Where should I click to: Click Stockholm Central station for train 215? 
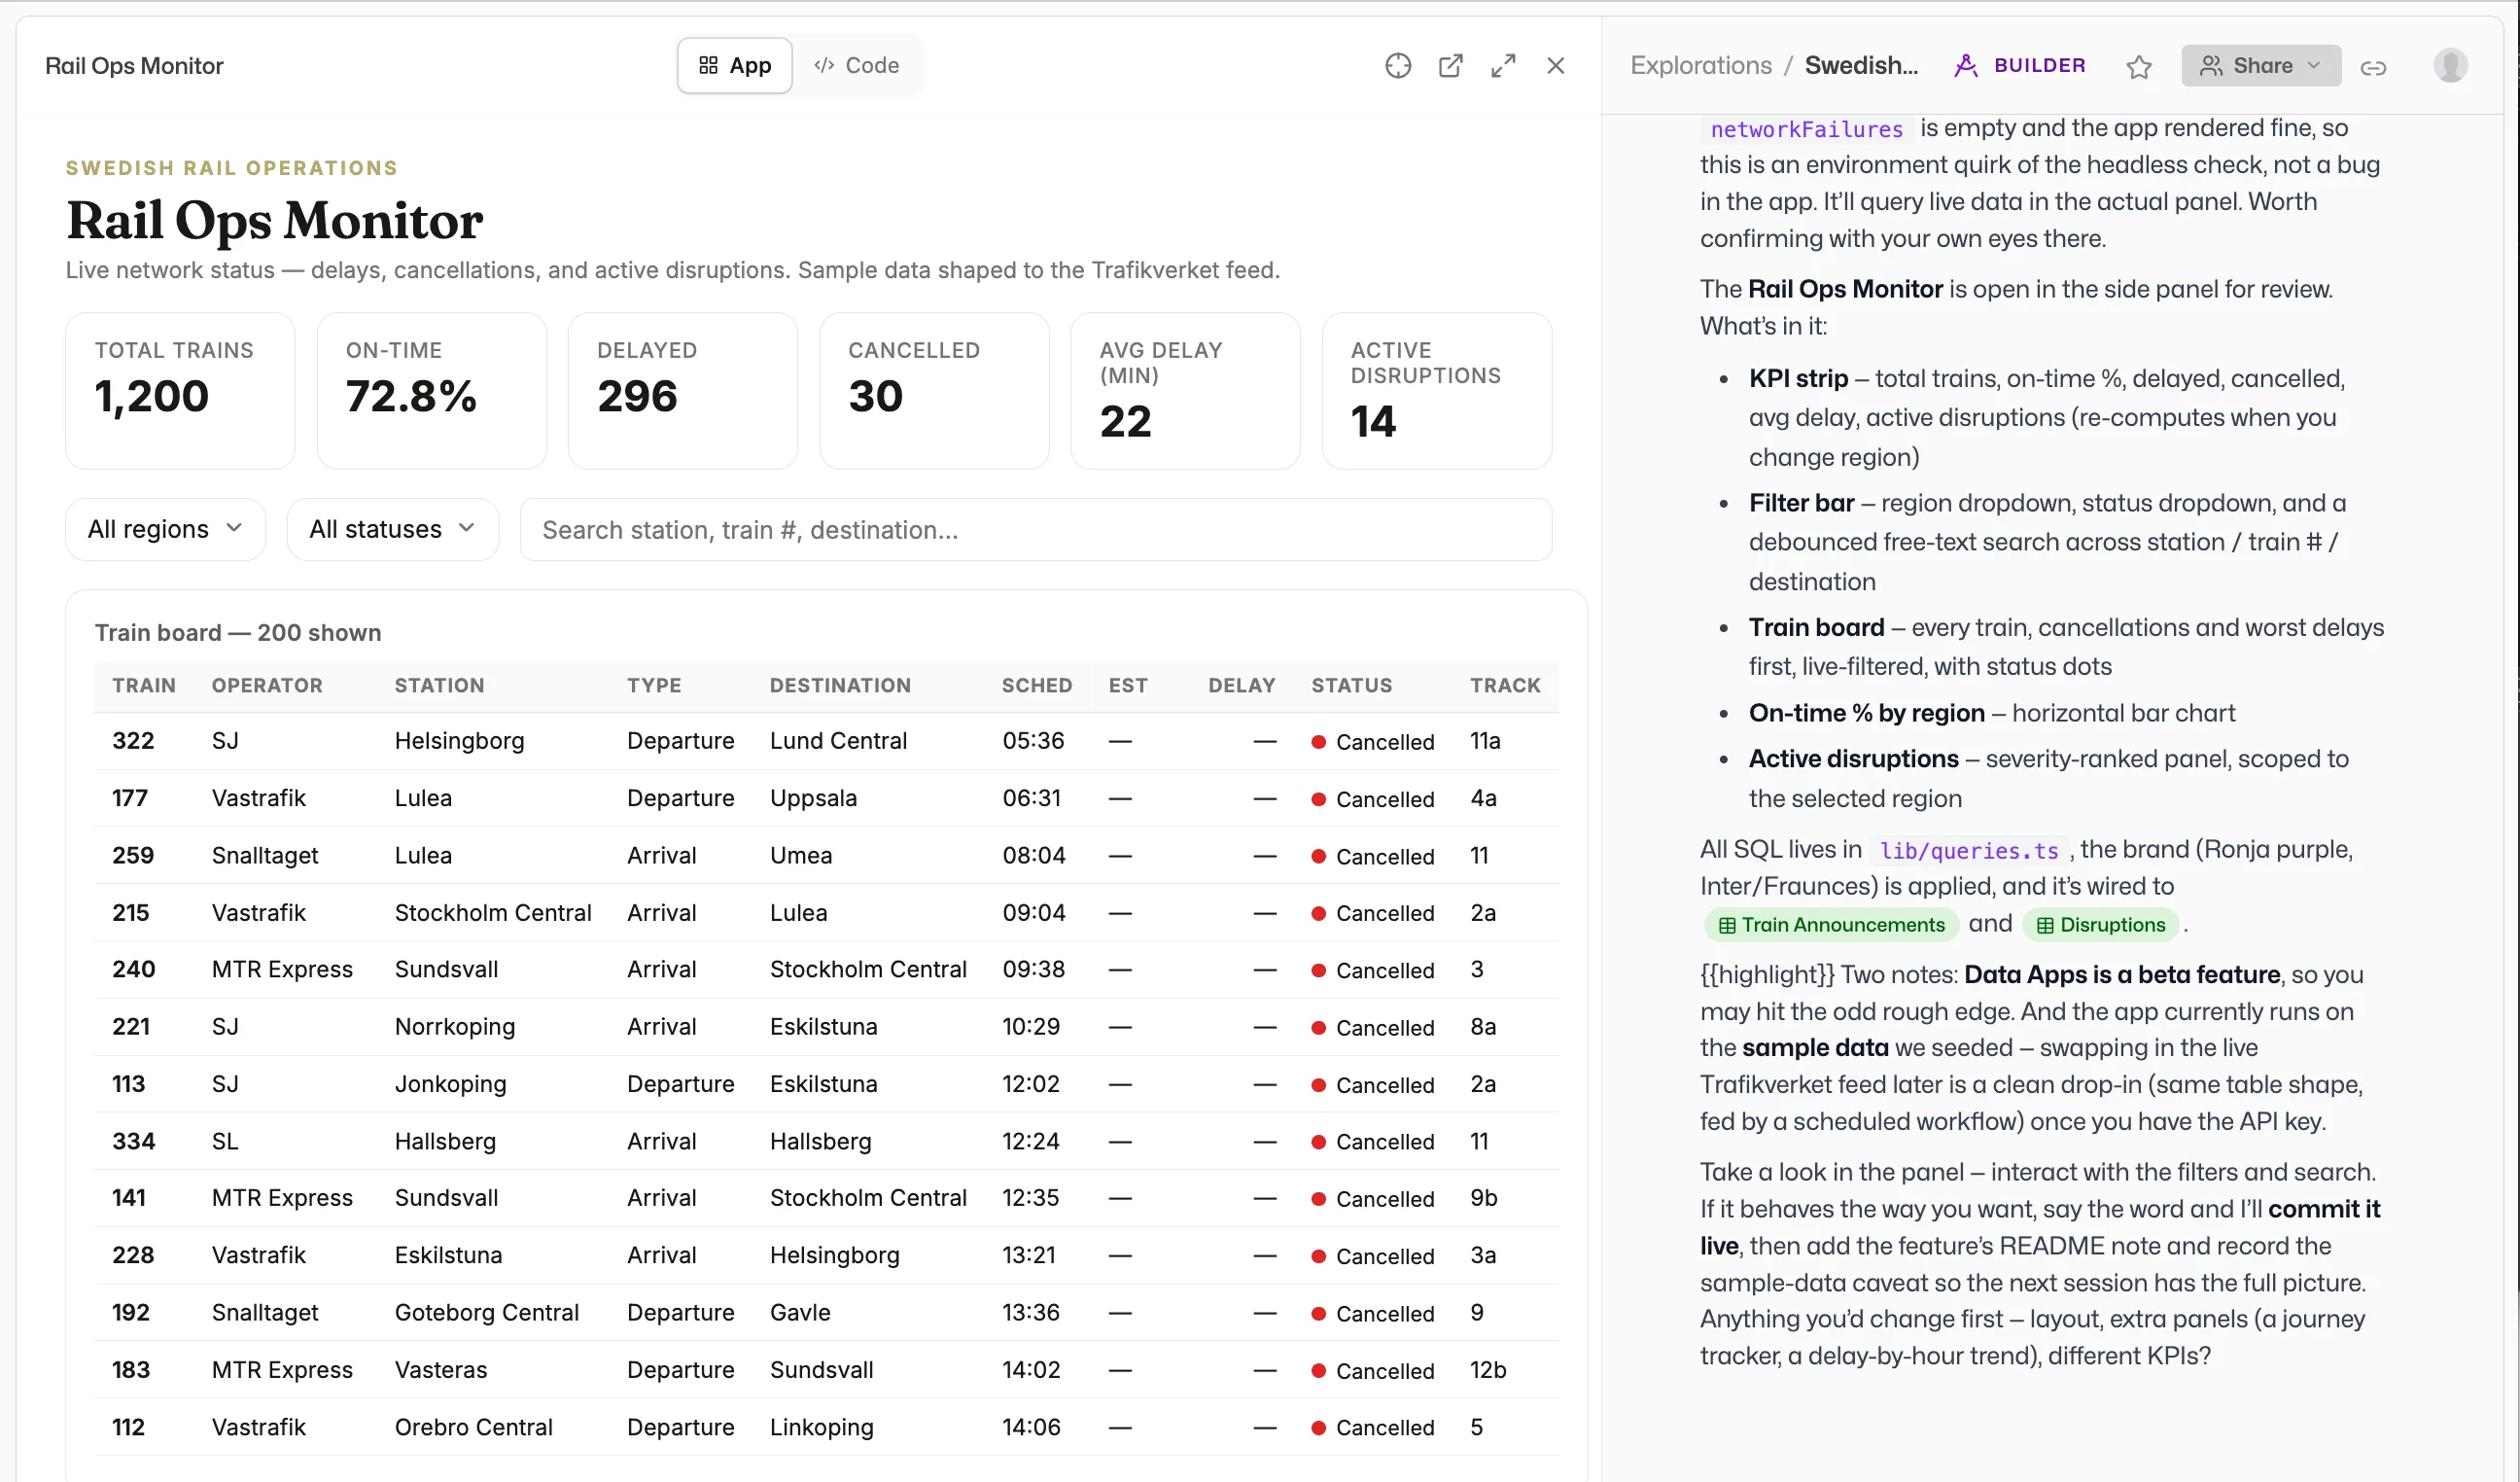493,913
